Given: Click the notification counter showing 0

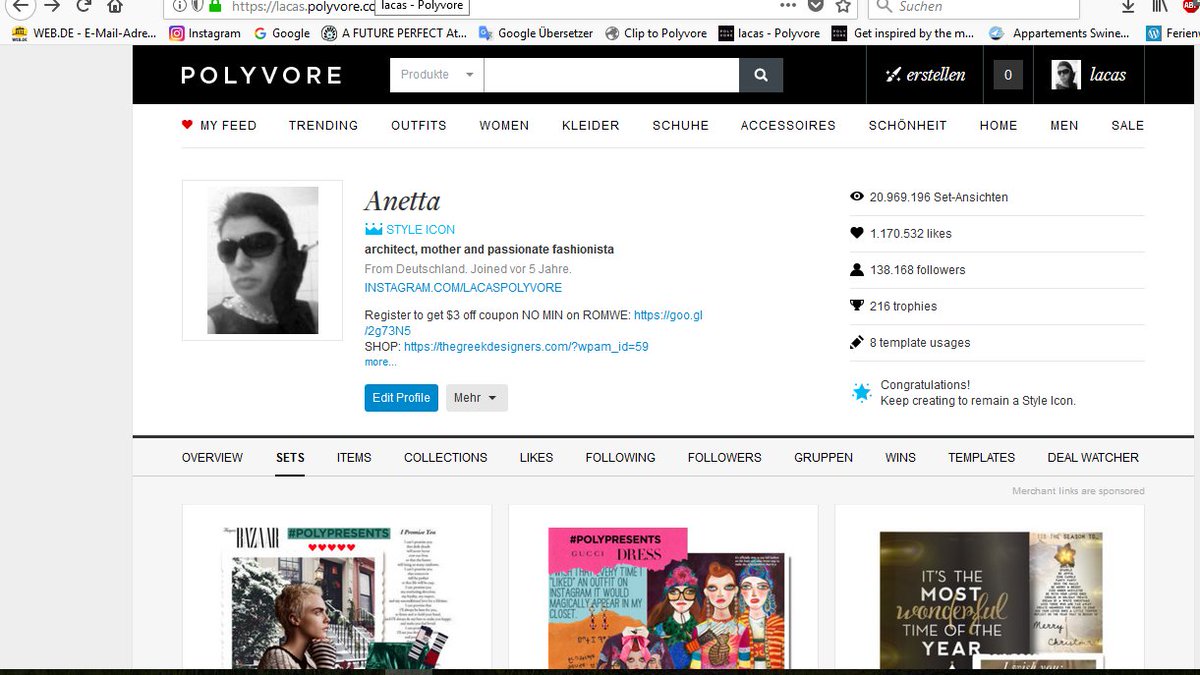Looking at the screenshot, I should 1008,75.
